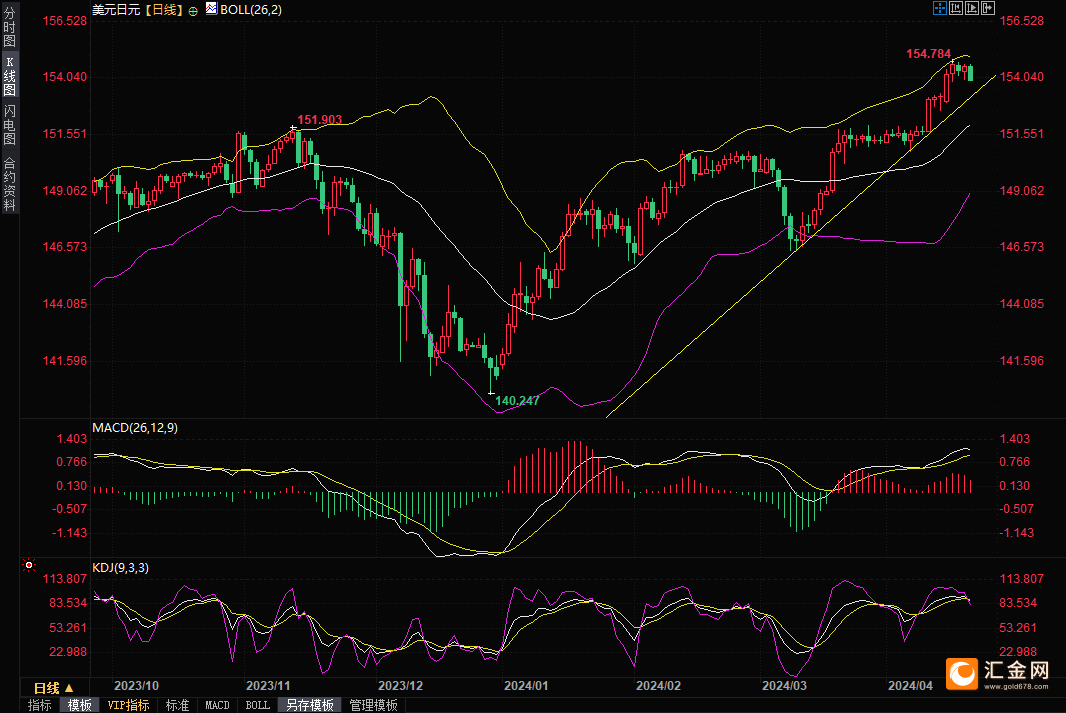Click the expand-panel arrow icon
Screen dimensions: 1066x713
[x=988, y=8]
